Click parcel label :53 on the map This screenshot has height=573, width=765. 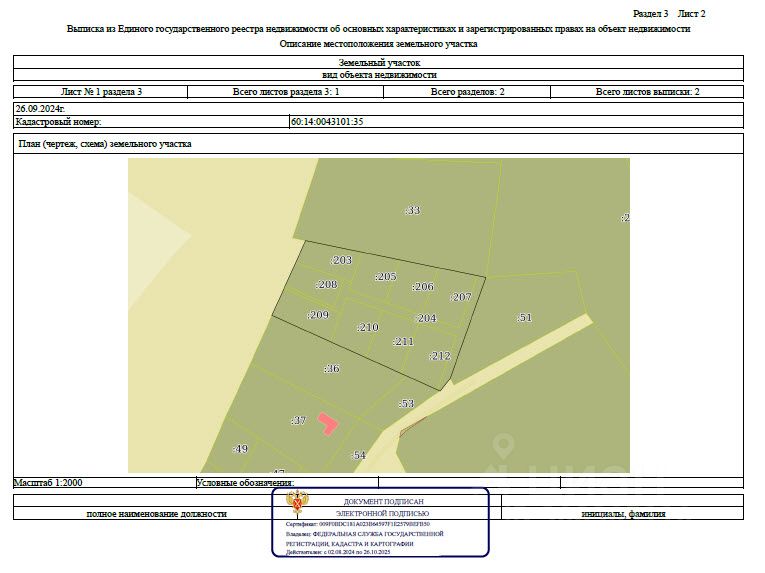tap(406, 404)
